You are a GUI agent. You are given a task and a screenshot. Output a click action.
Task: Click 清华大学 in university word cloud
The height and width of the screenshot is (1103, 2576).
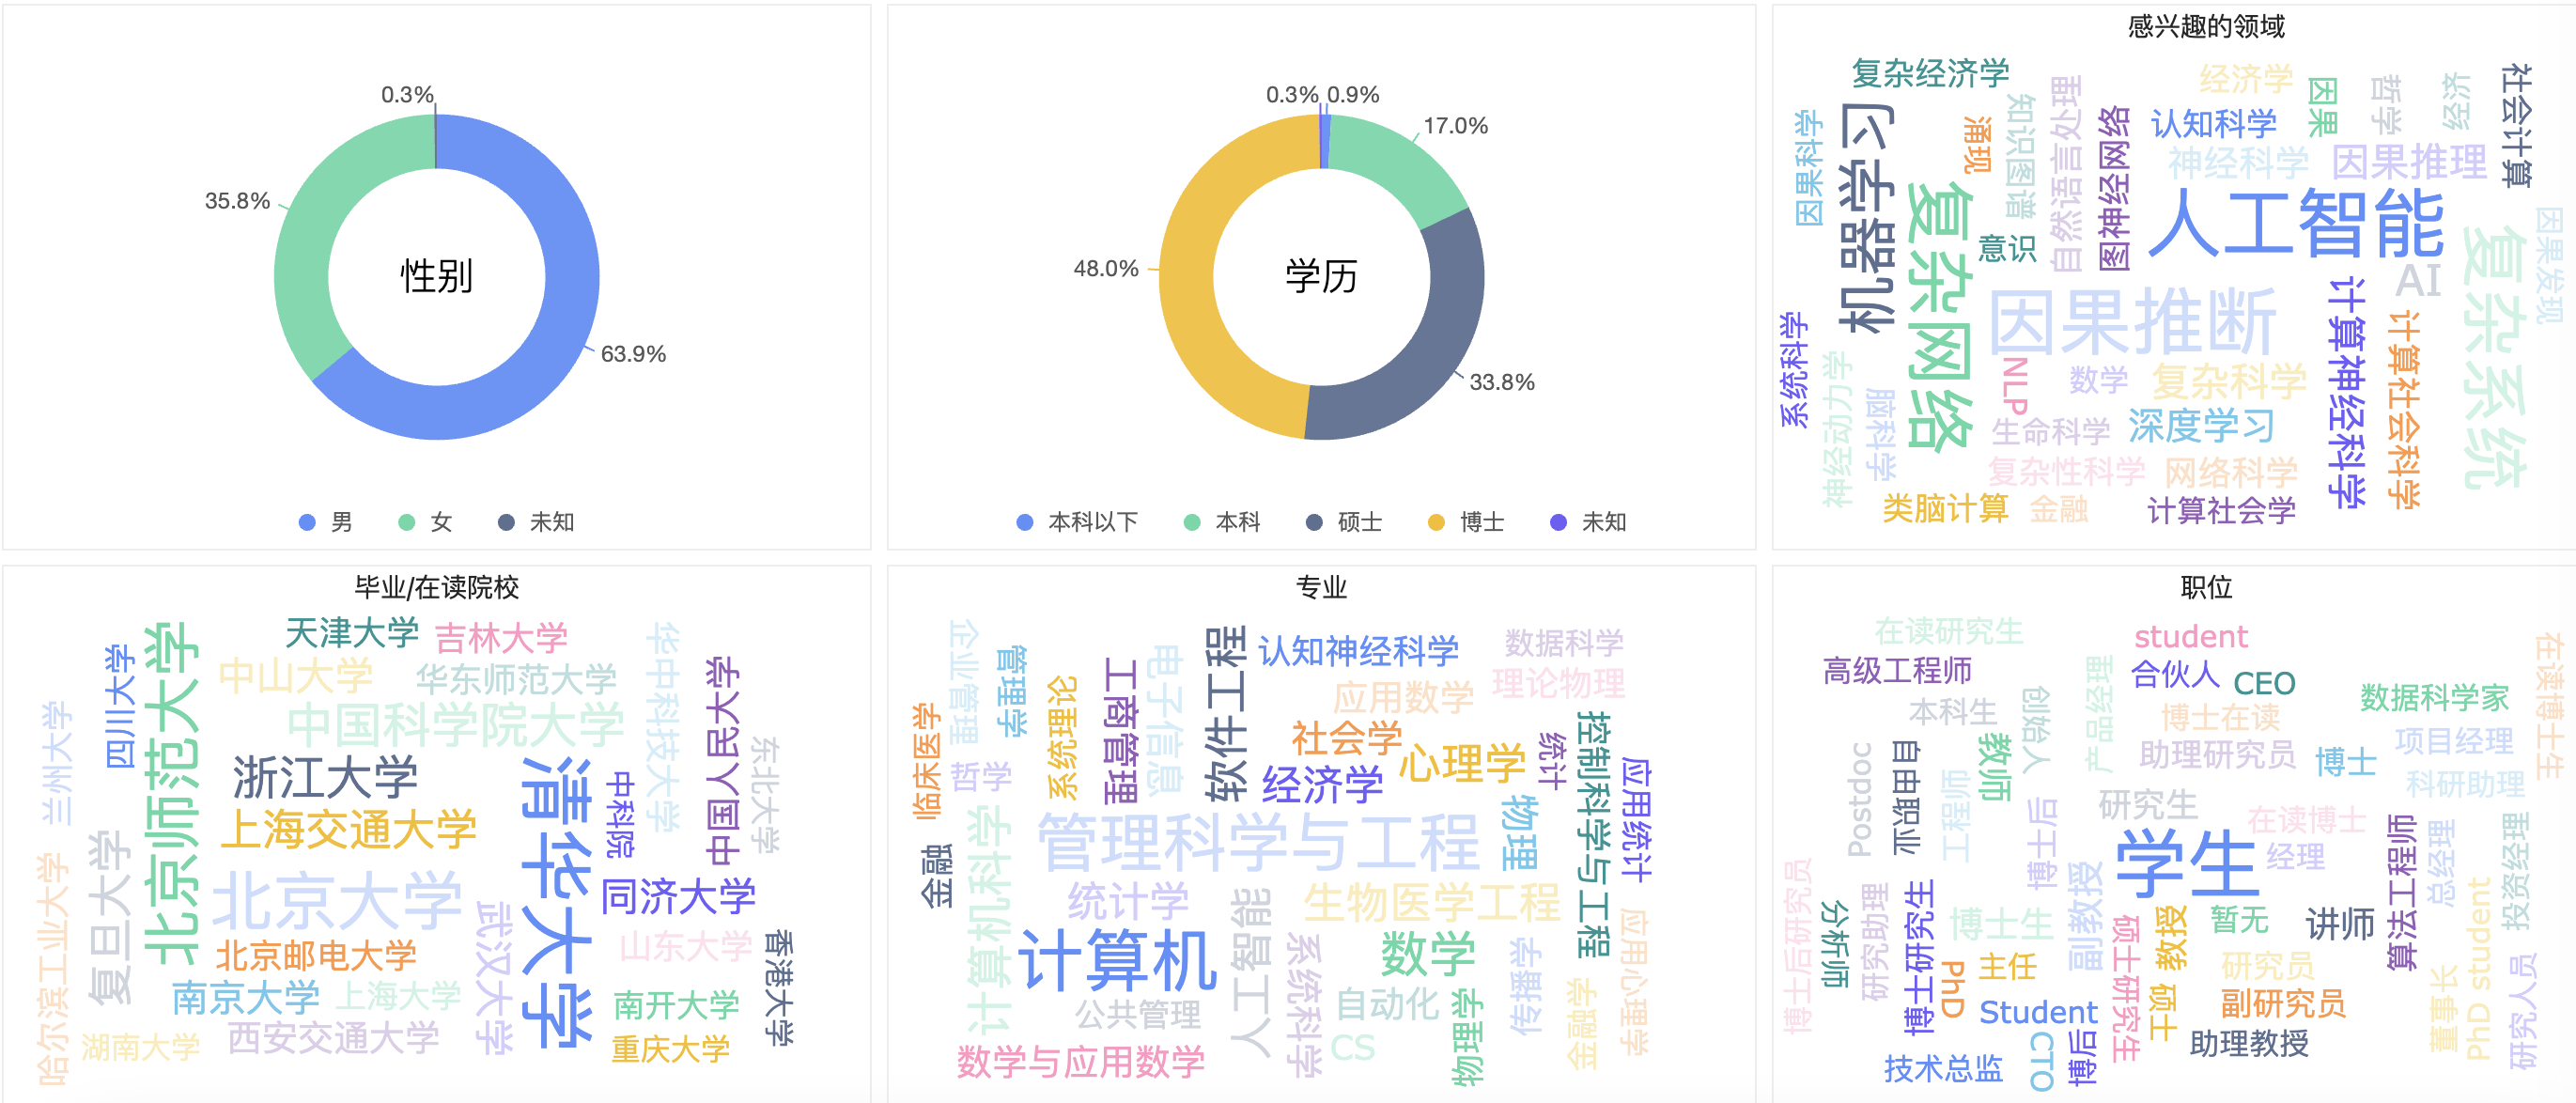pos(556,900)
